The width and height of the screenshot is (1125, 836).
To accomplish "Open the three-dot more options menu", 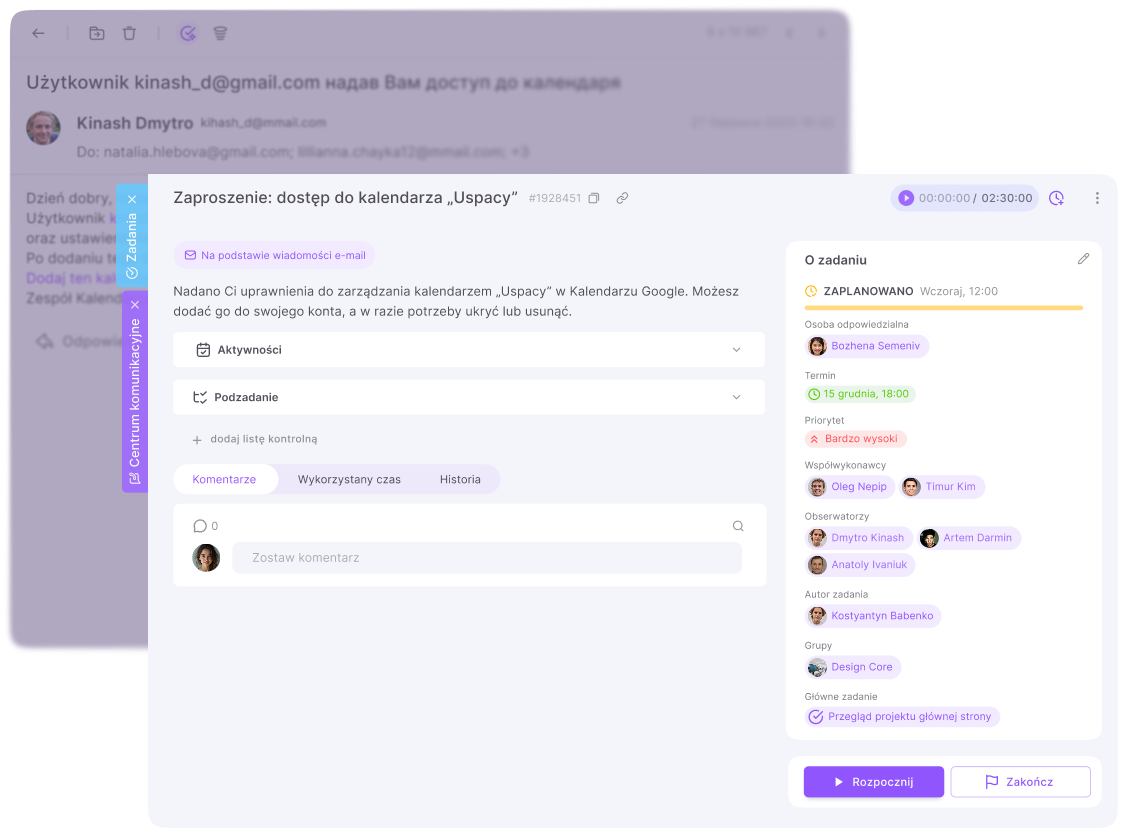I will [x=1097, y=198].
